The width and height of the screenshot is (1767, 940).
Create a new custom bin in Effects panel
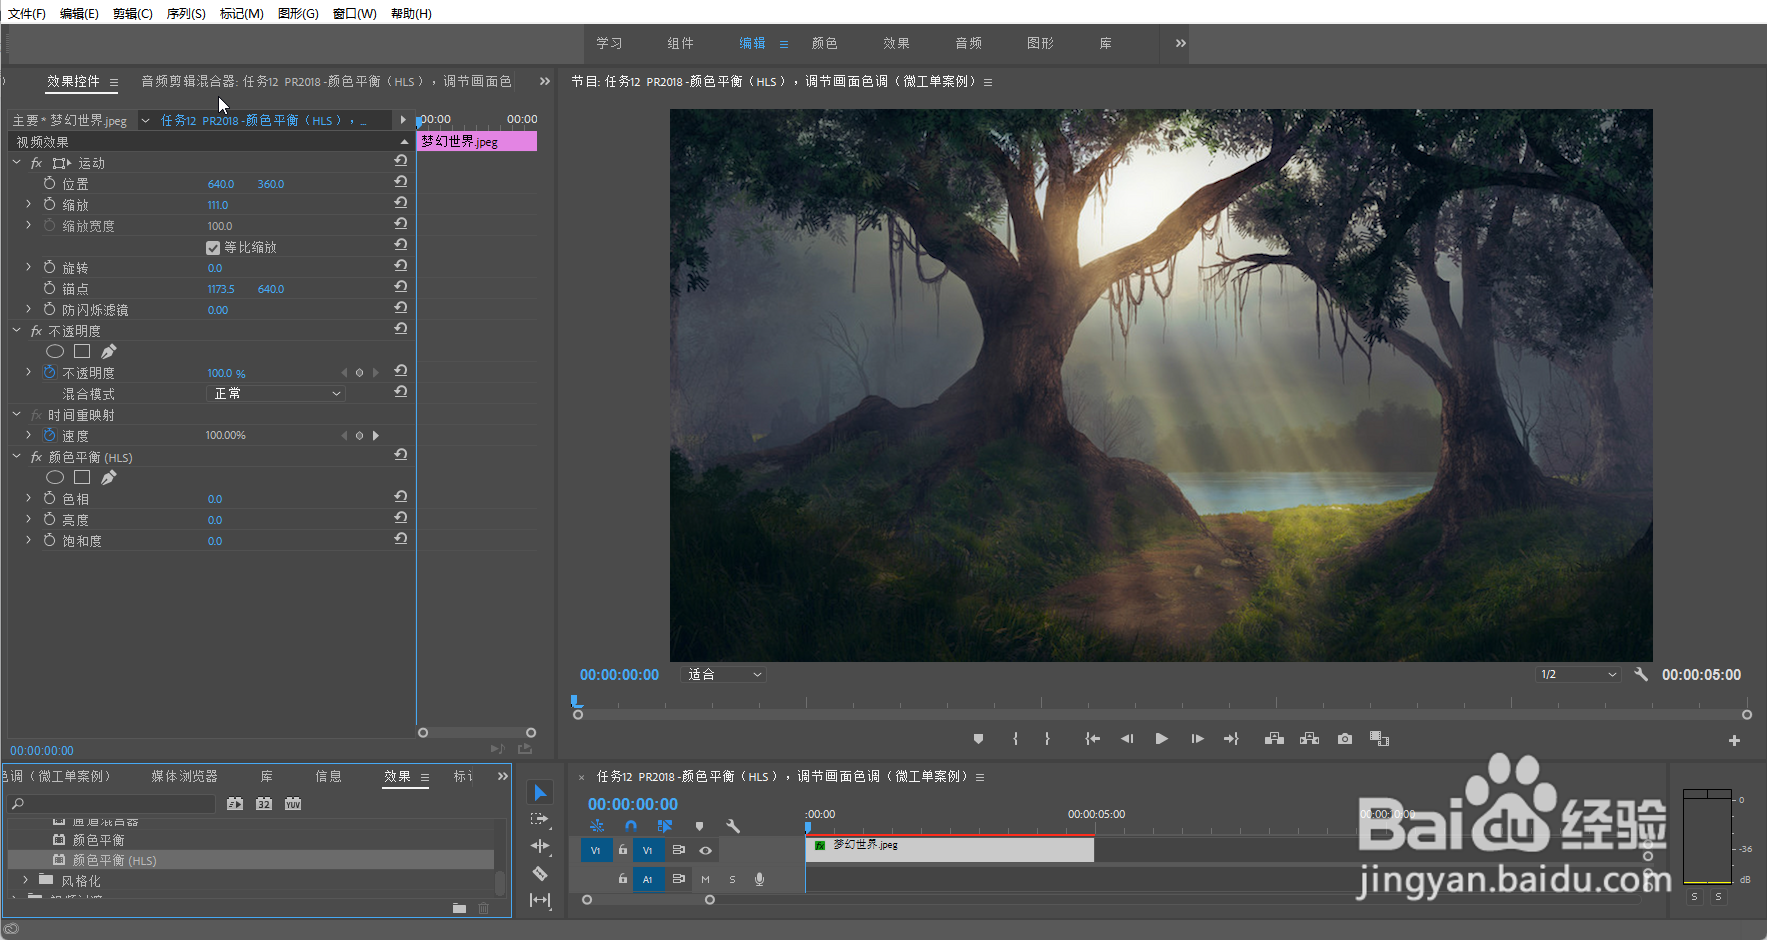point(459,908)
